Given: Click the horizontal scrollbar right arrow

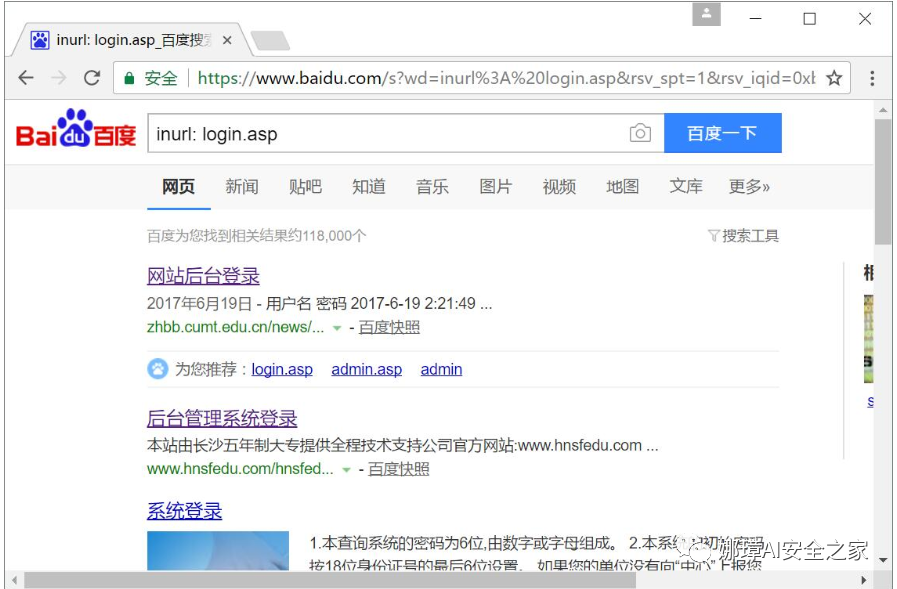Looking at the screenshot, I should point(864,580).
